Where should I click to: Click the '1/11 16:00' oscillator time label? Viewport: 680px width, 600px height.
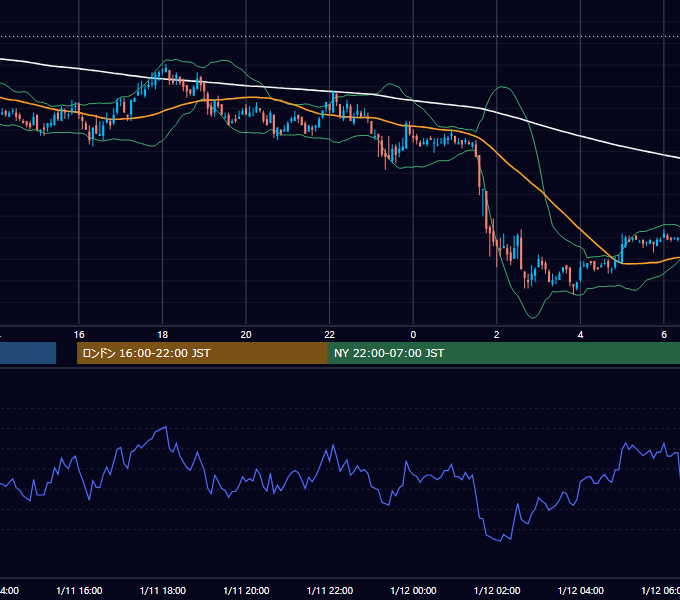[x=79, y=590]
